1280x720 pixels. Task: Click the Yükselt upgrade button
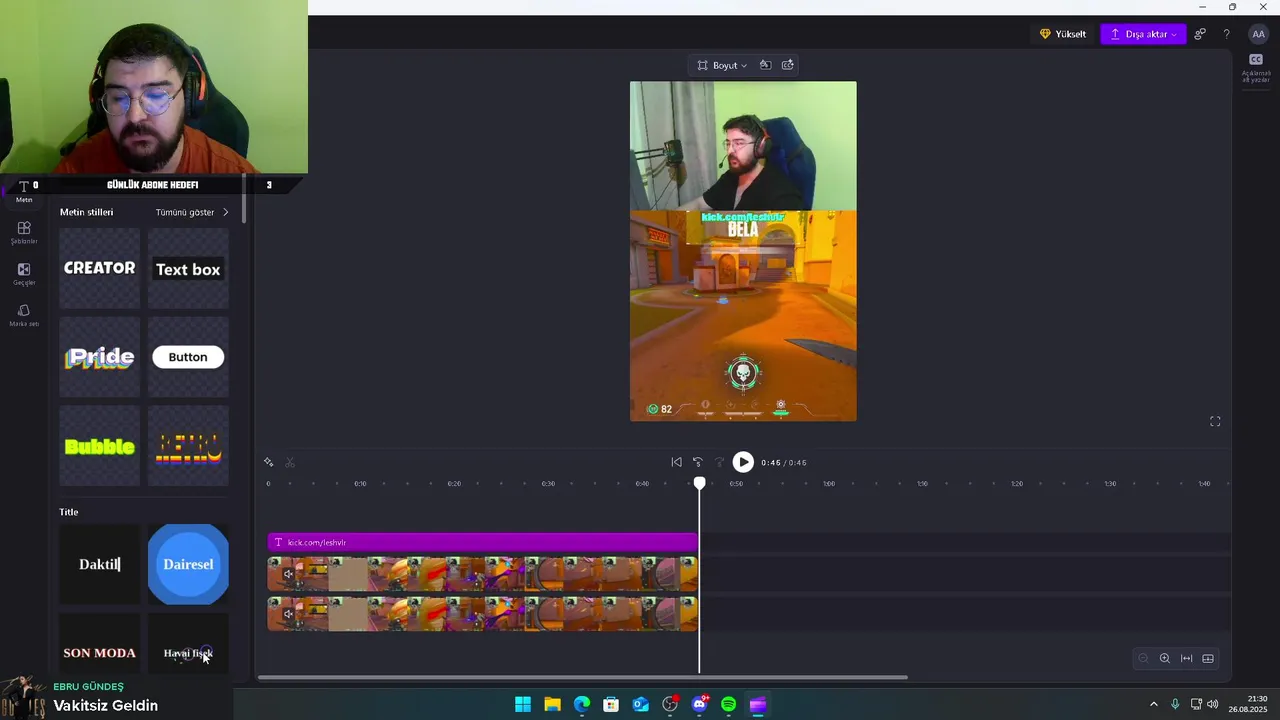coord(1062,34)
